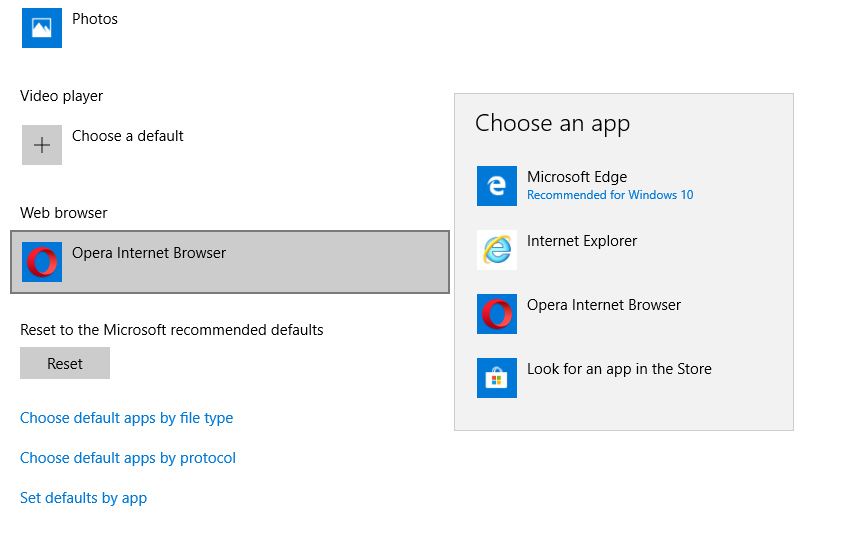
Task: Open Choose default apps by file type
Action: coord(126,418)
